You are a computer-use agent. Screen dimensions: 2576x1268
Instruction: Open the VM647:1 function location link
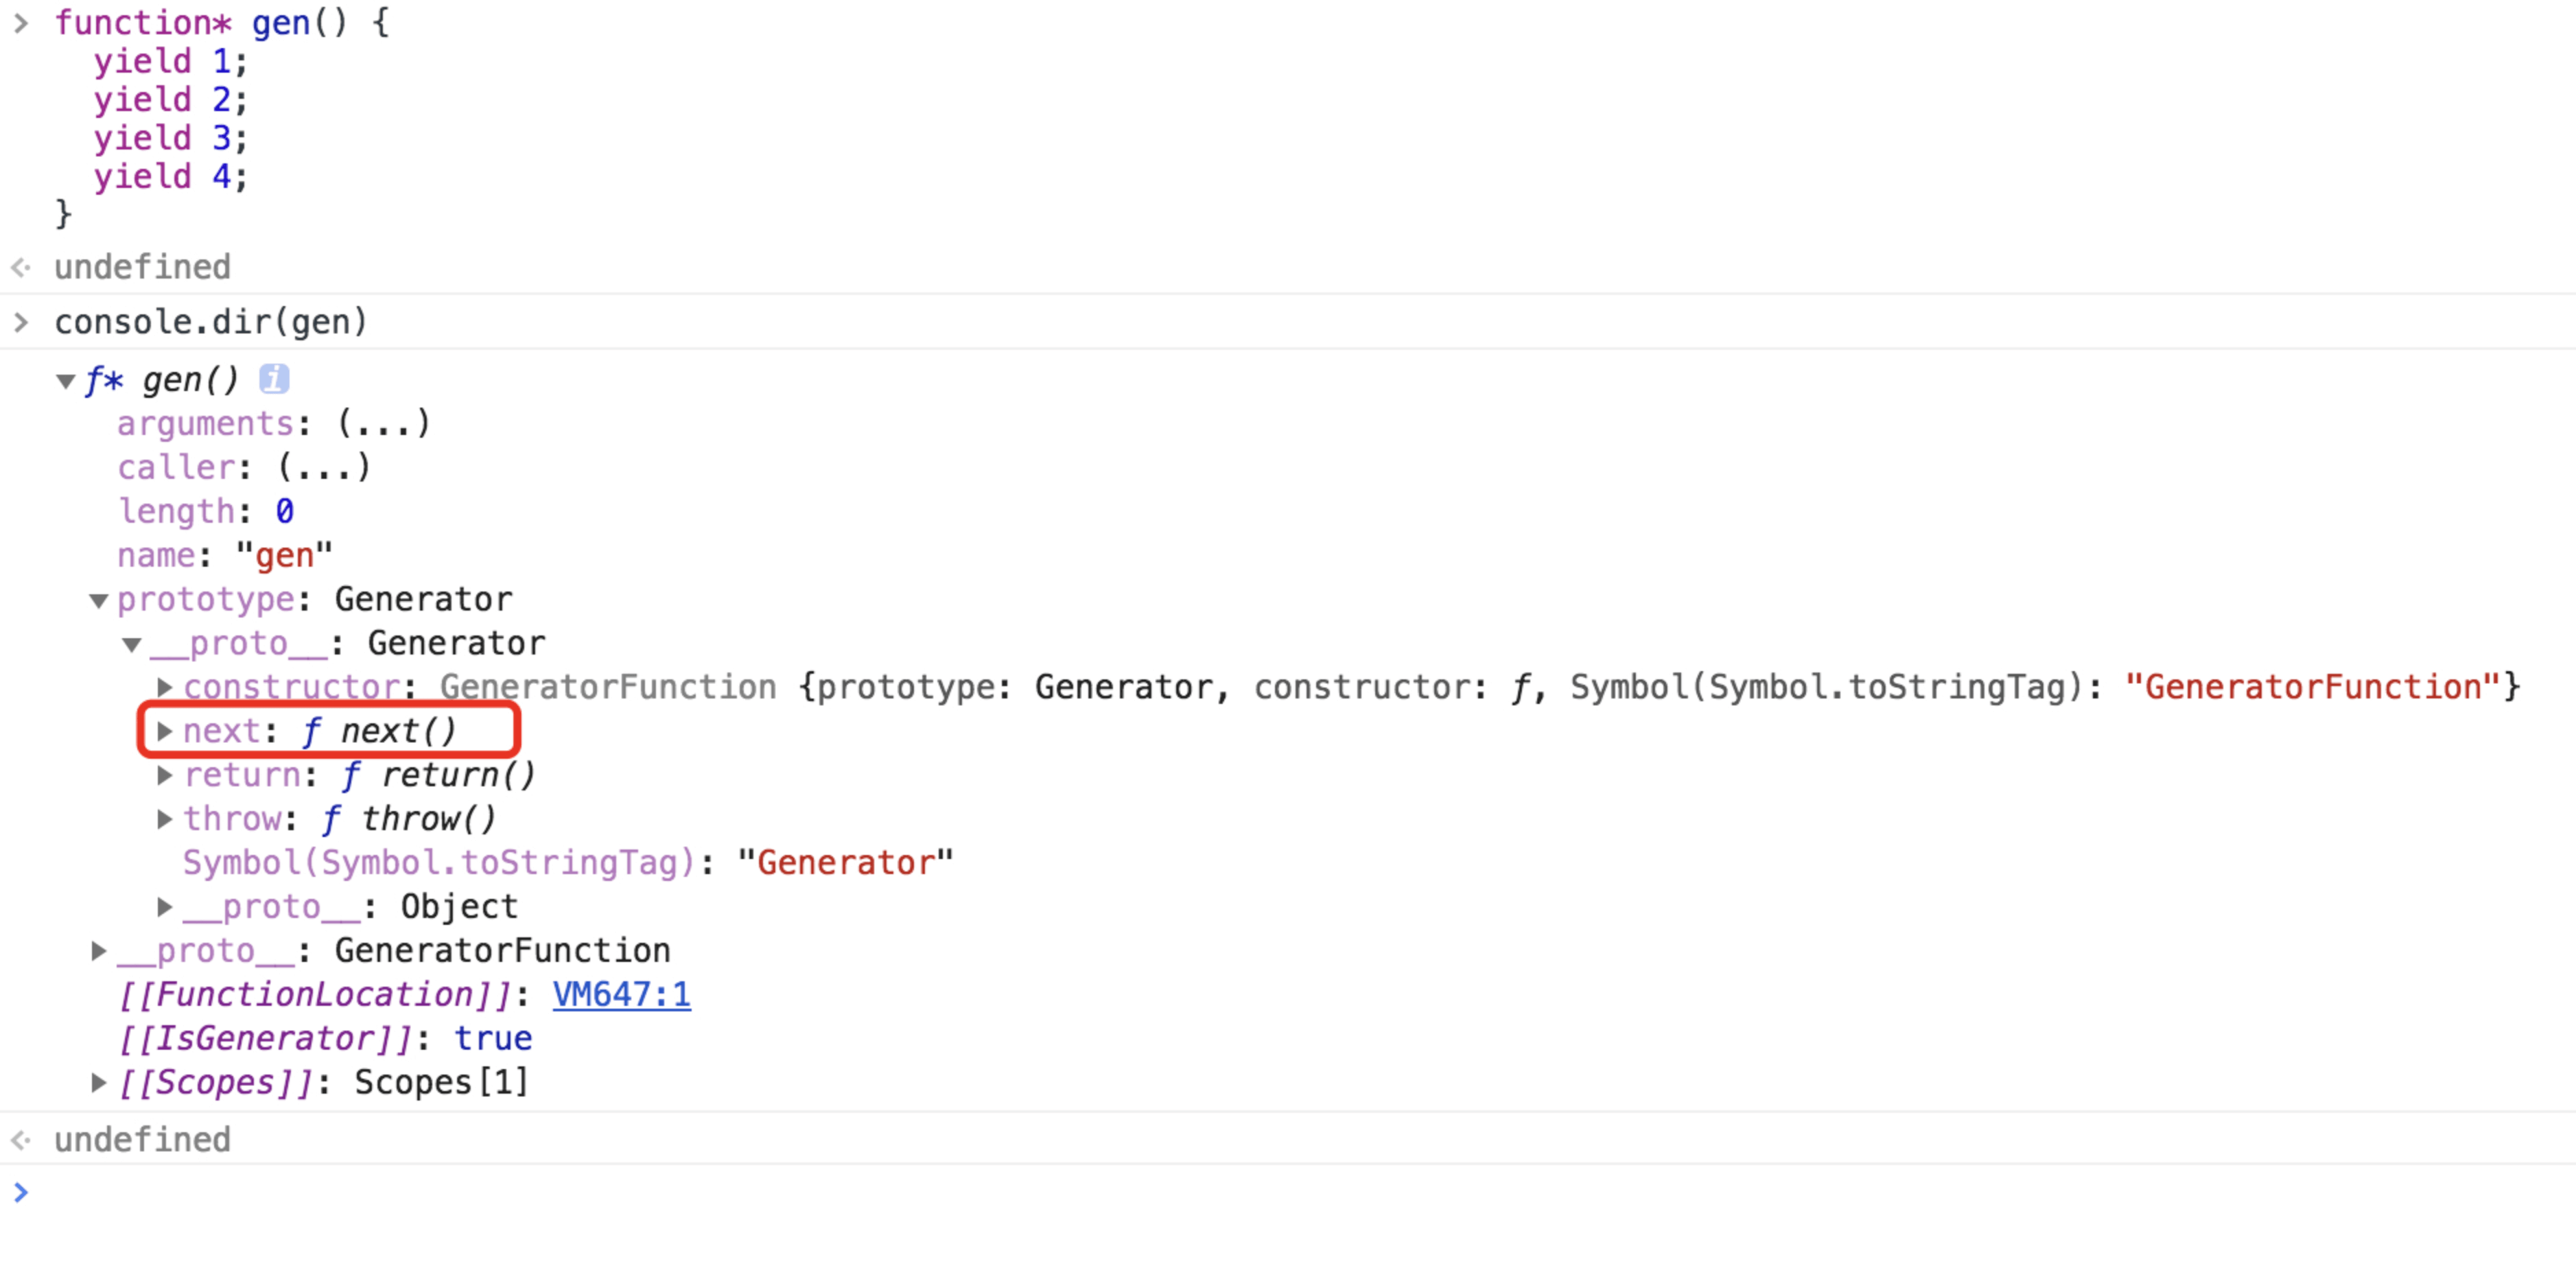(x=621, y=994)
